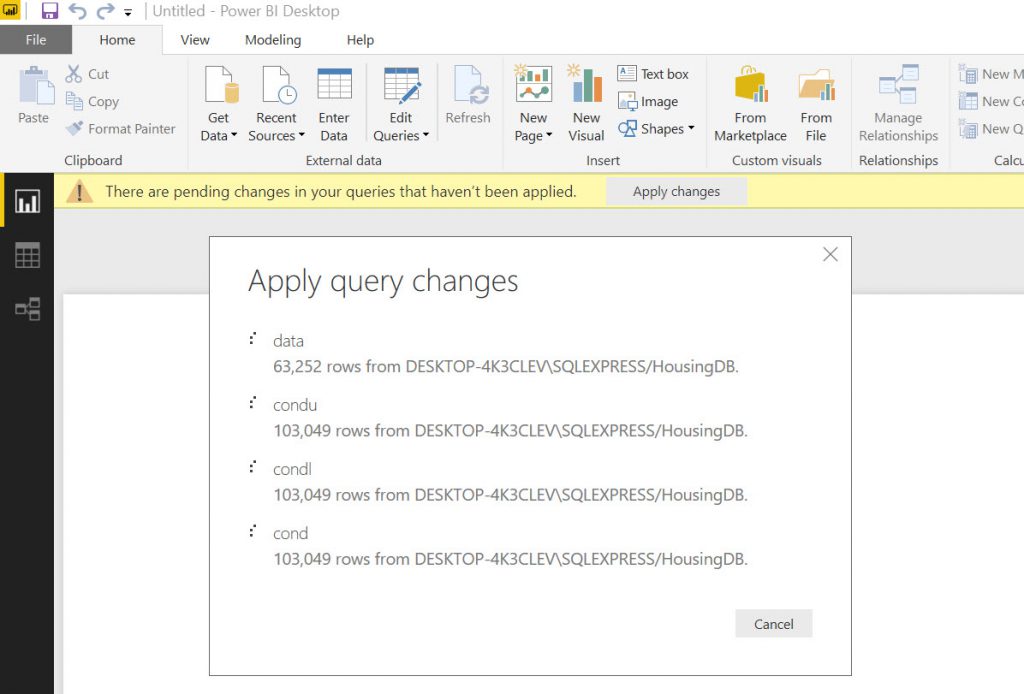Cancel the Apply query changes dialog
The width and height of the screenshot is (1024, 694).
click(773, 624)
